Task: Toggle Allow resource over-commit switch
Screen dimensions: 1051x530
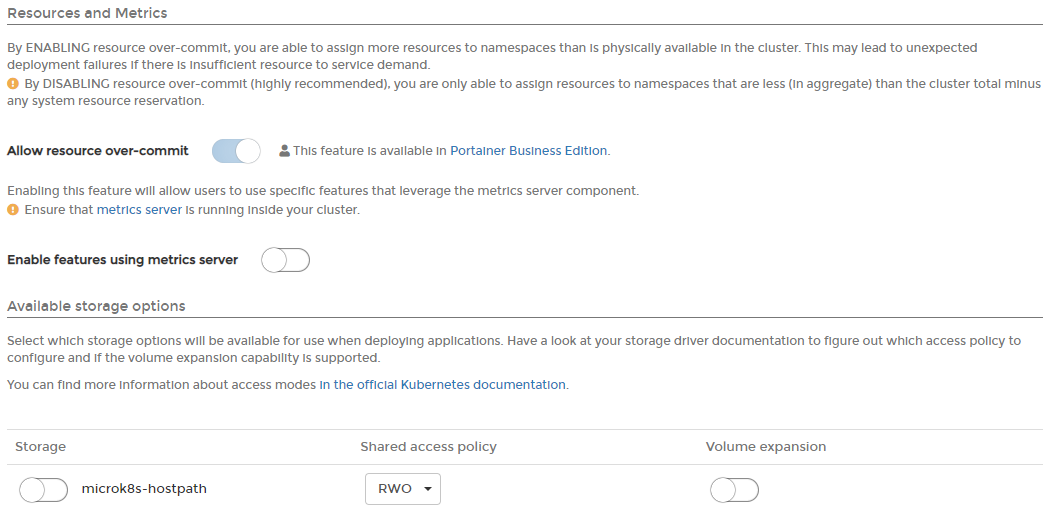Action: [x=236, y=151]
